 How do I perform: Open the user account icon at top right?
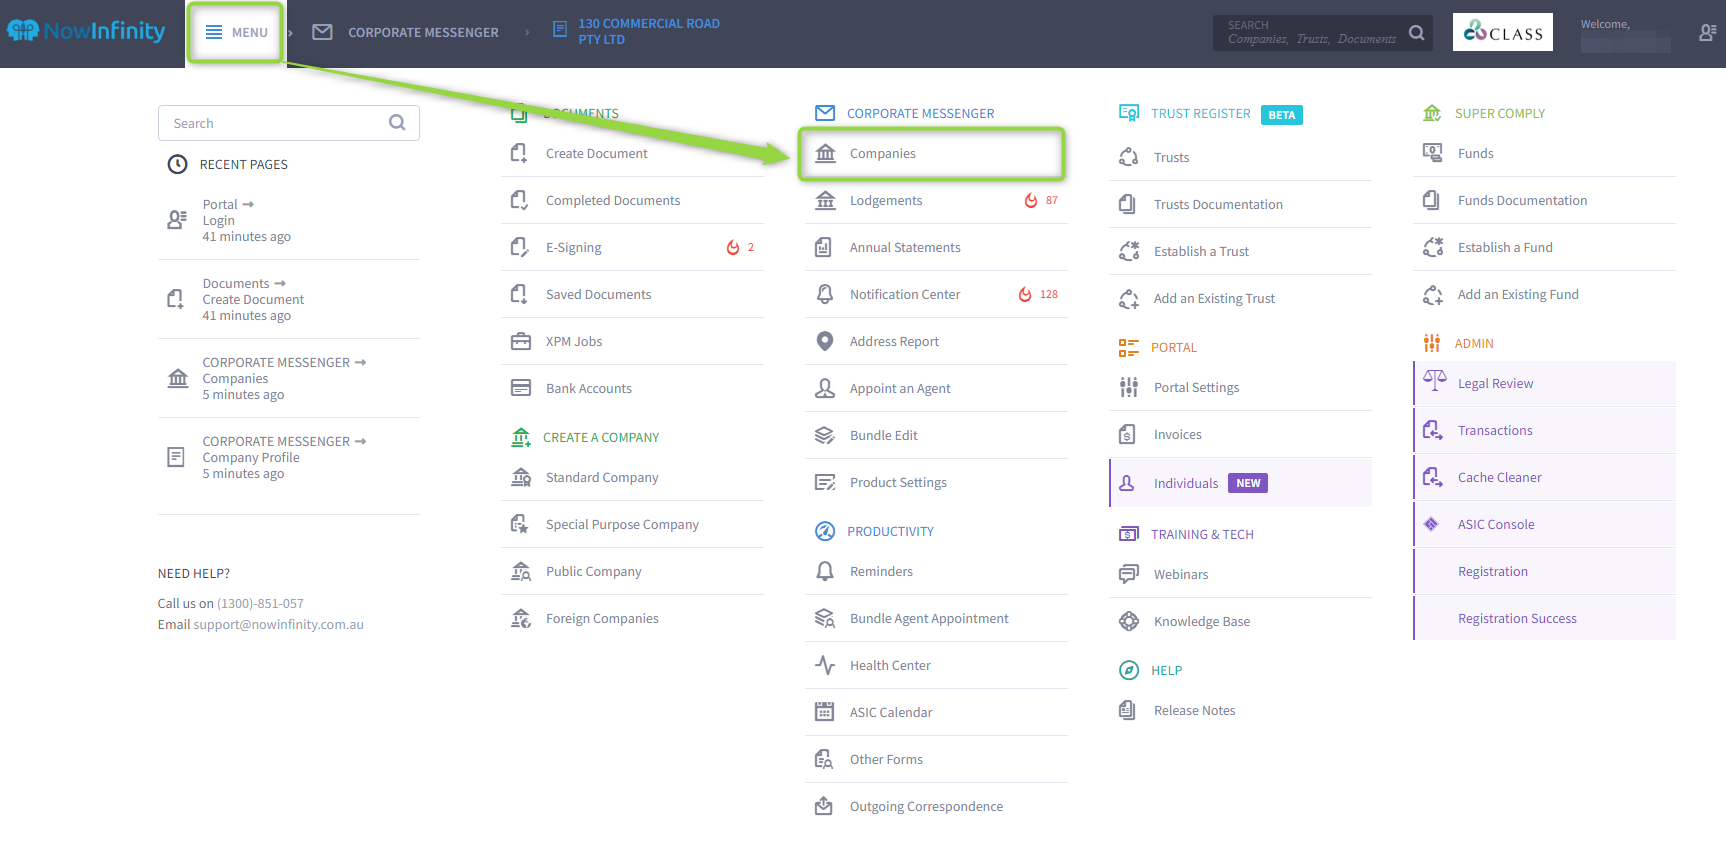(x=1708, y=32)
